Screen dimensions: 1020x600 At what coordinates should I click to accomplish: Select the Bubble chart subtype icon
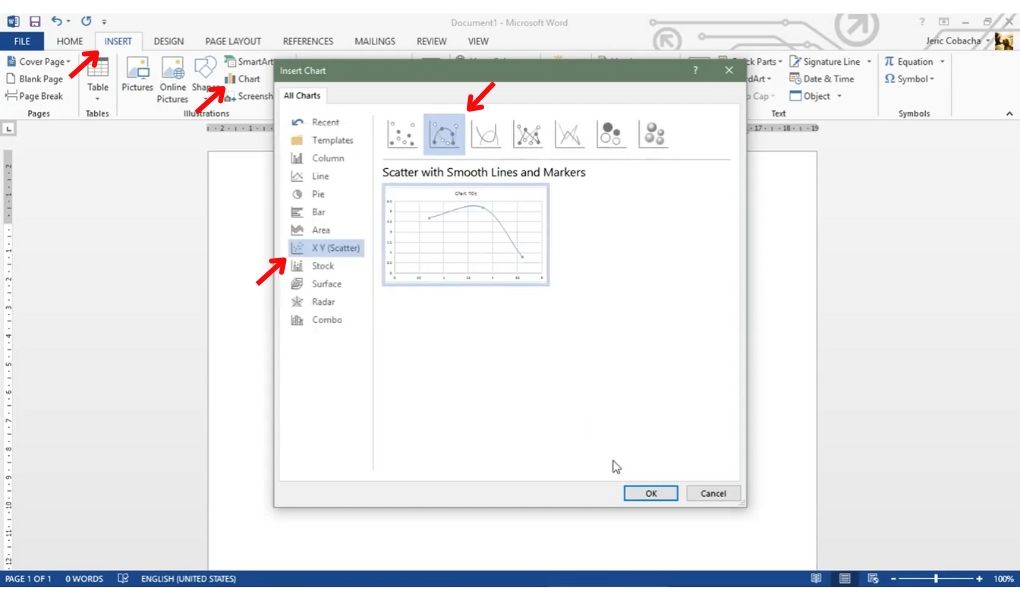click(x=611, y=134)
